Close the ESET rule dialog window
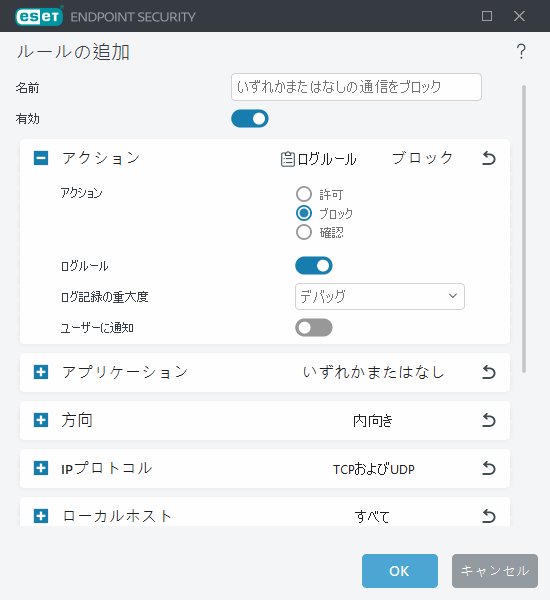Image resolution: width=550 pixels, height=600 pixels. (x=519, y=16)
